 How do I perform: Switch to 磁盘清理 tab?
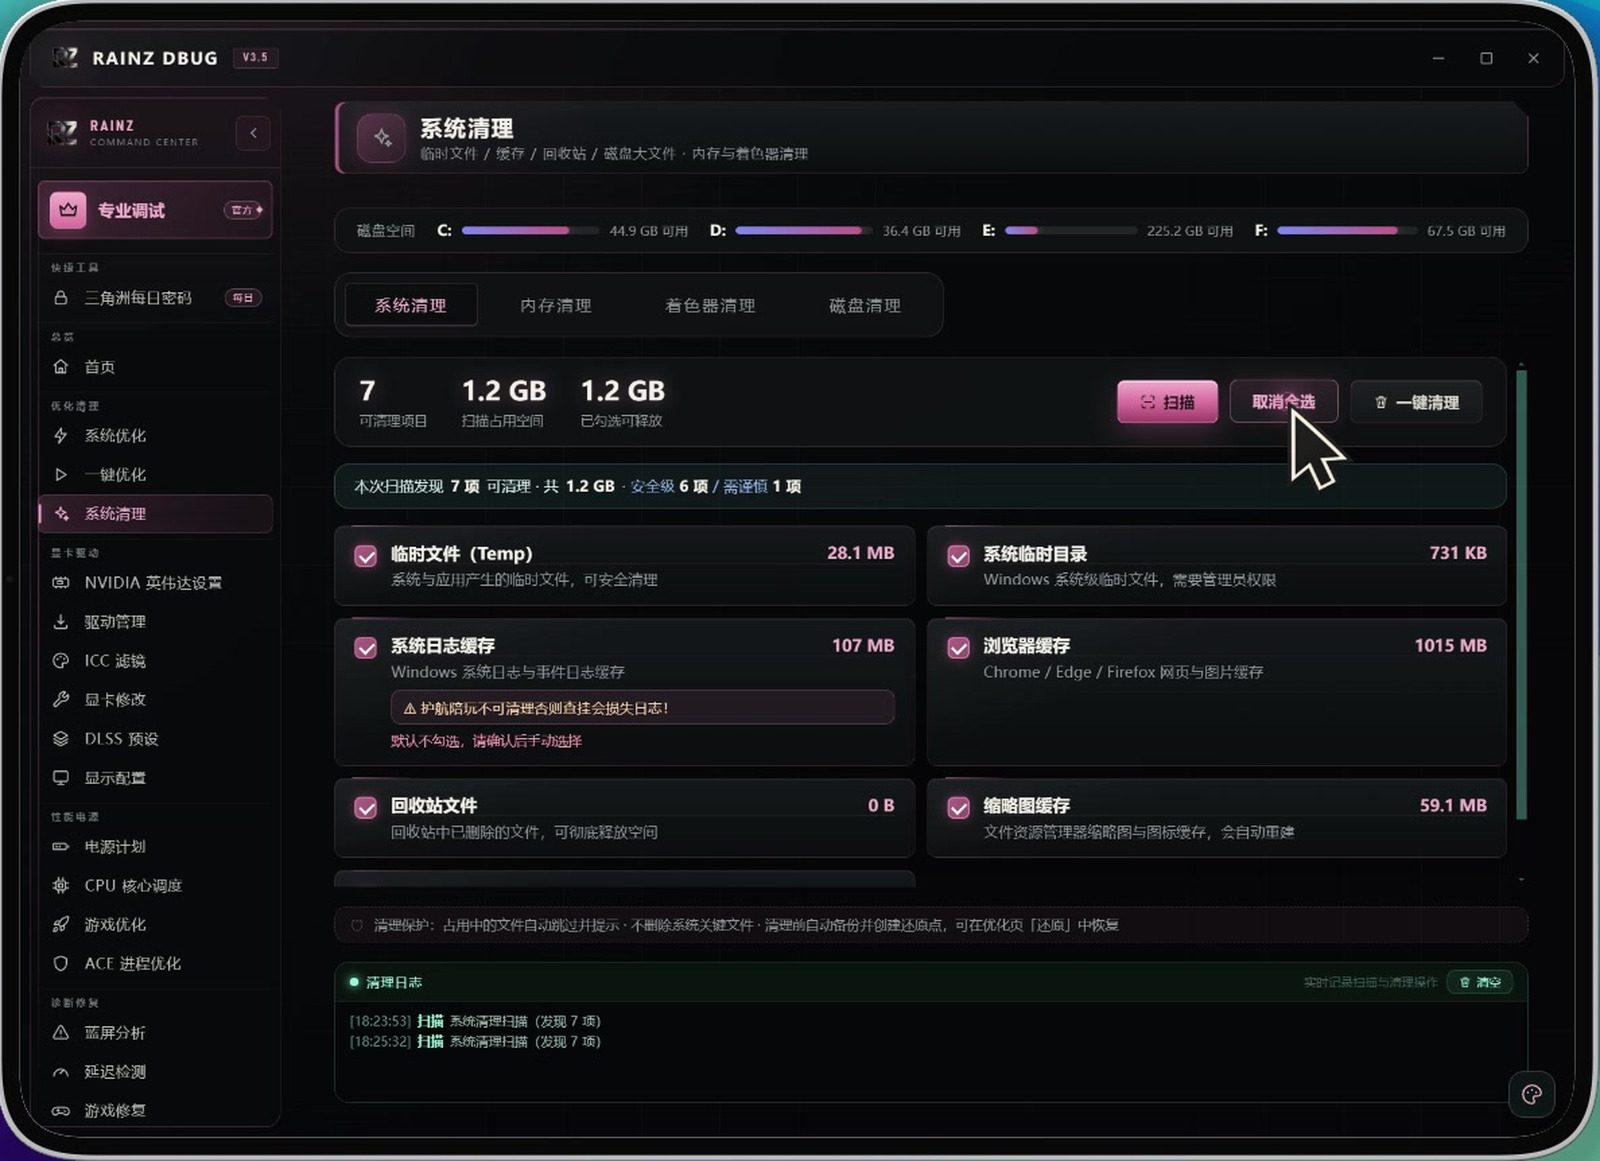(865, 306)
